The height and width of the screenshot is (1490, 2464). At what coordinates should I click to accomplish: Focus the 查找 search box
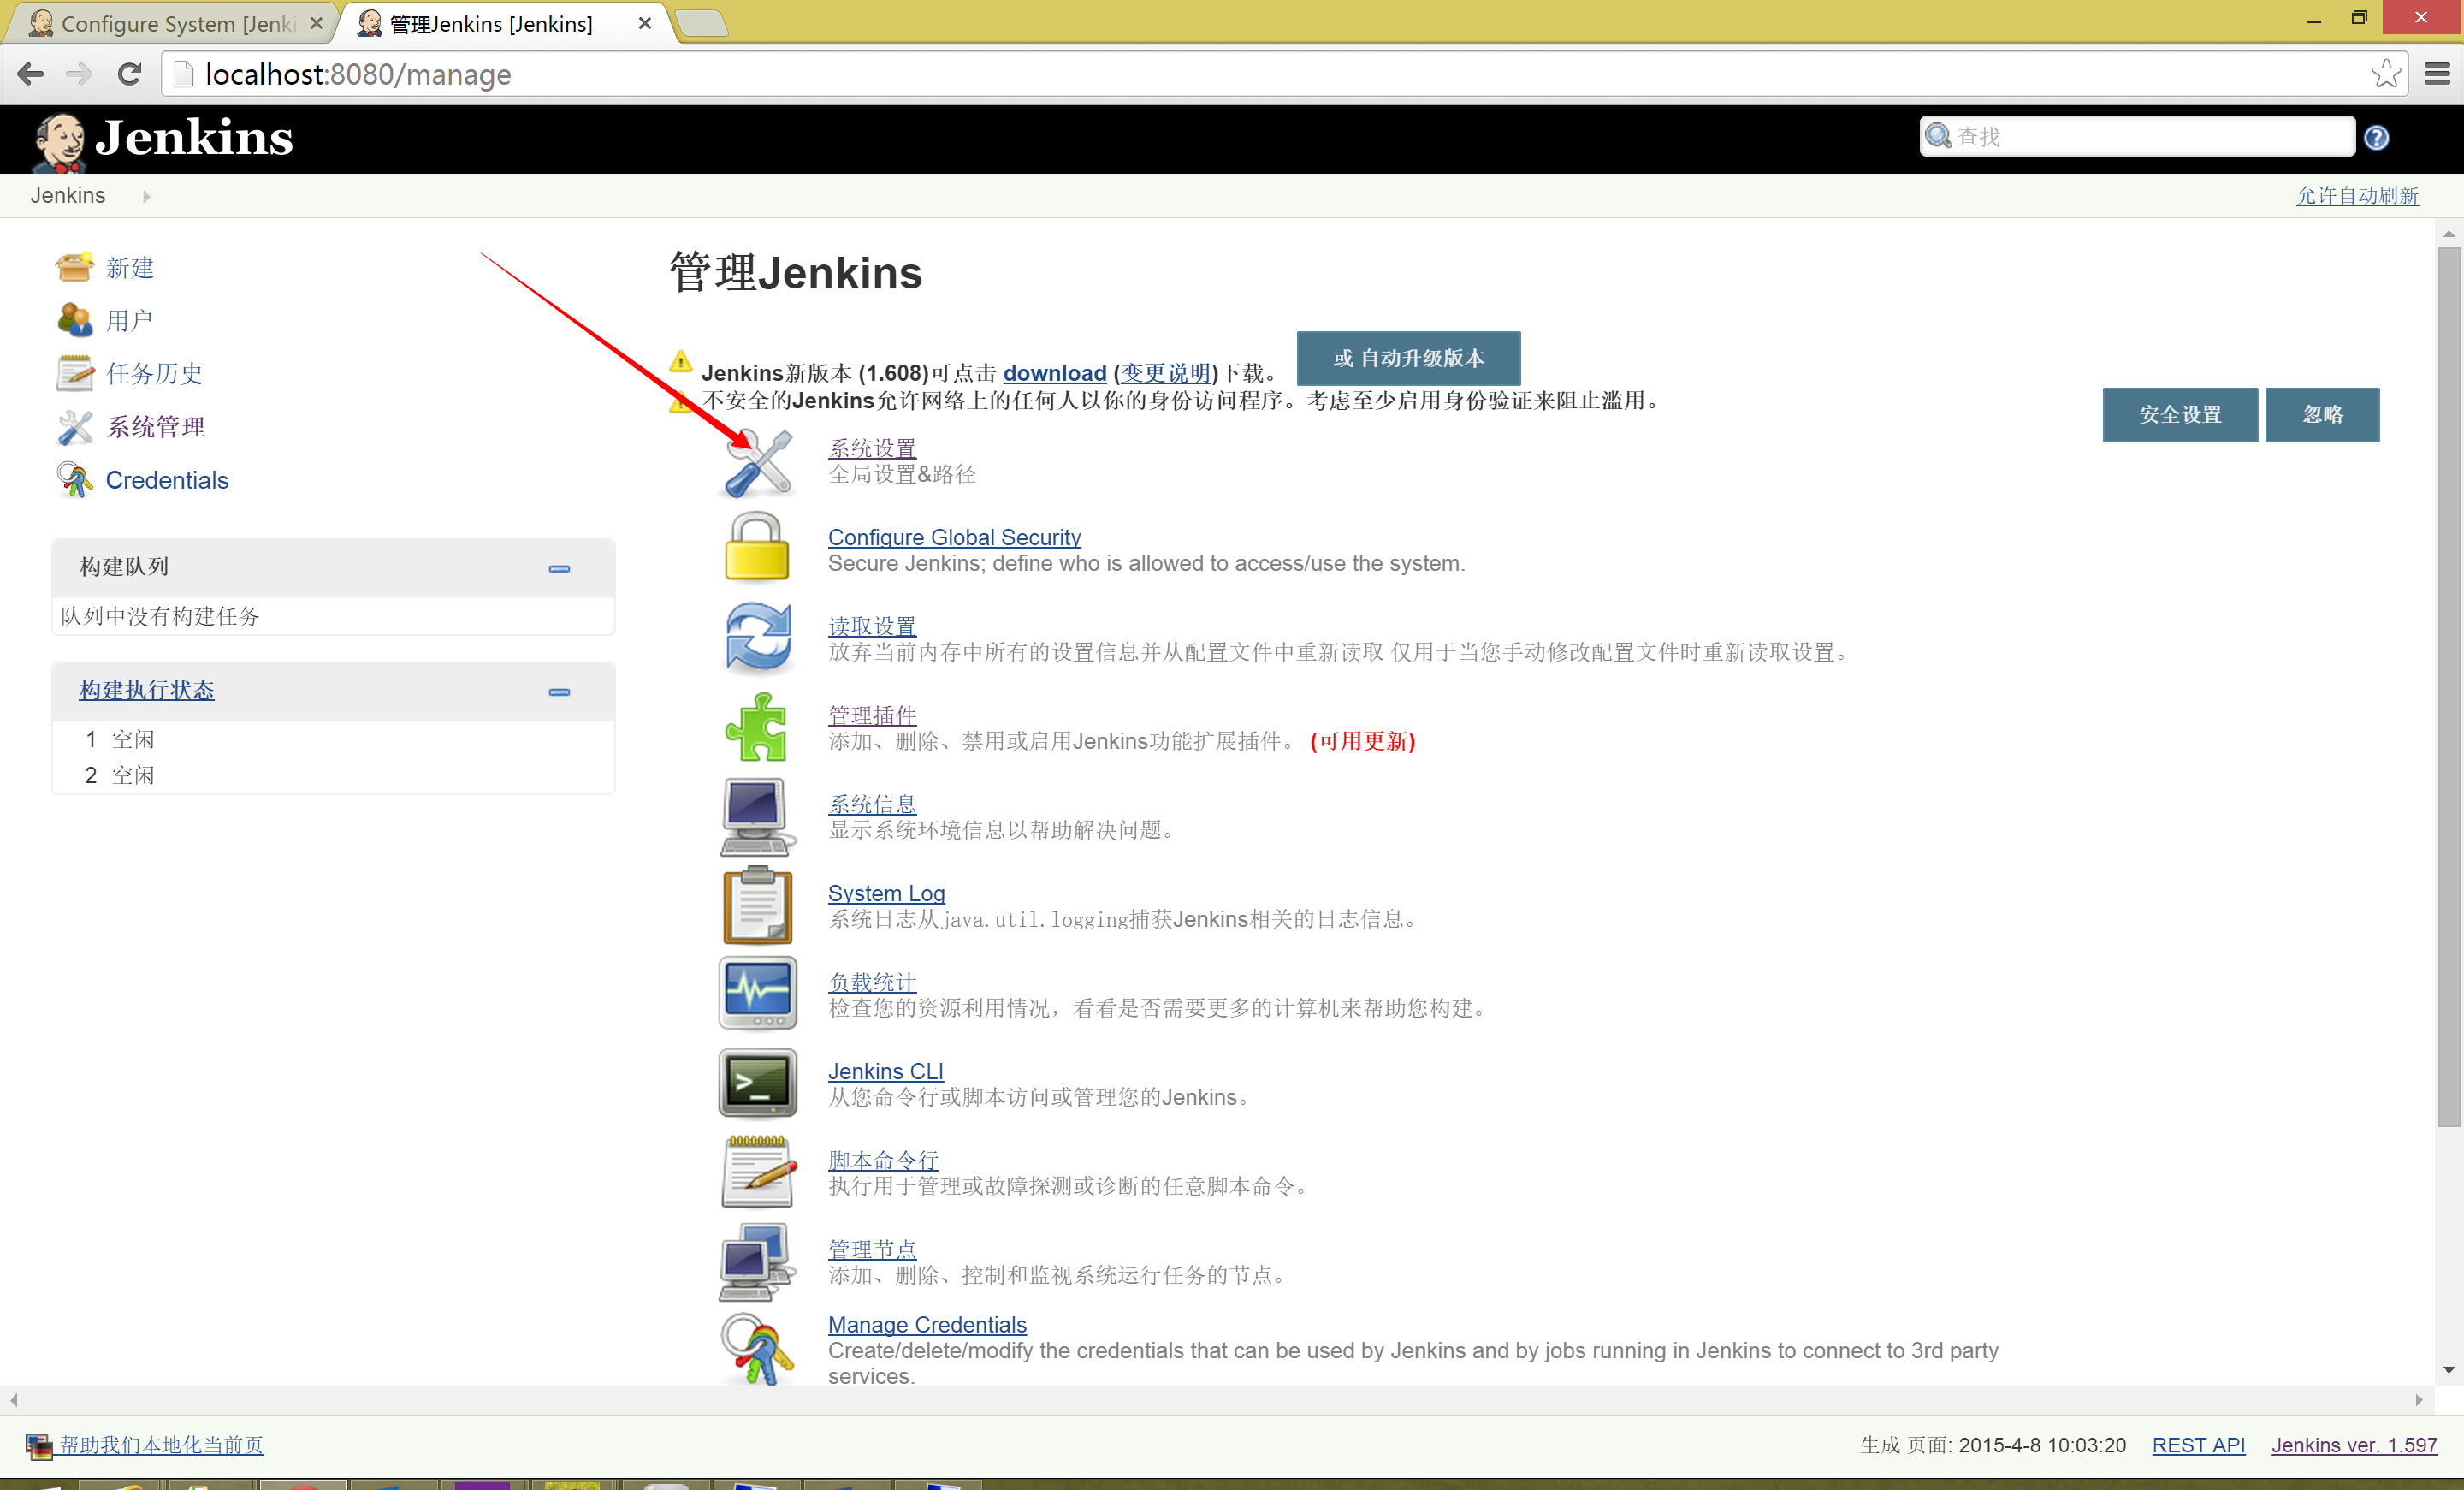[2136, 137]
